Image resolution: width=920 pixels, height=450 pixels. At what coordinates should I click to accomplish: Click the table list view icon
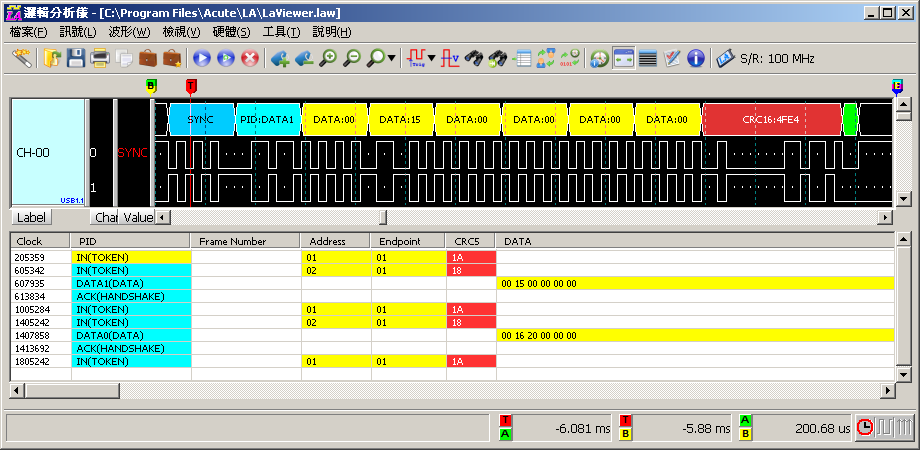click(522, 58)
